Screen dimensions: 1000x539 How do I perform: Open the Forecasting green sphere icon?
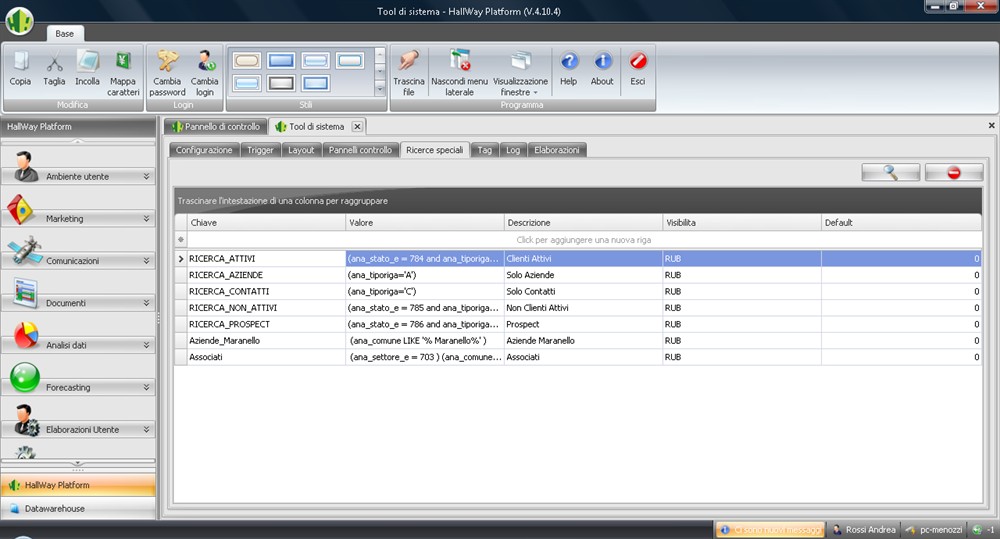coord(26,377)
